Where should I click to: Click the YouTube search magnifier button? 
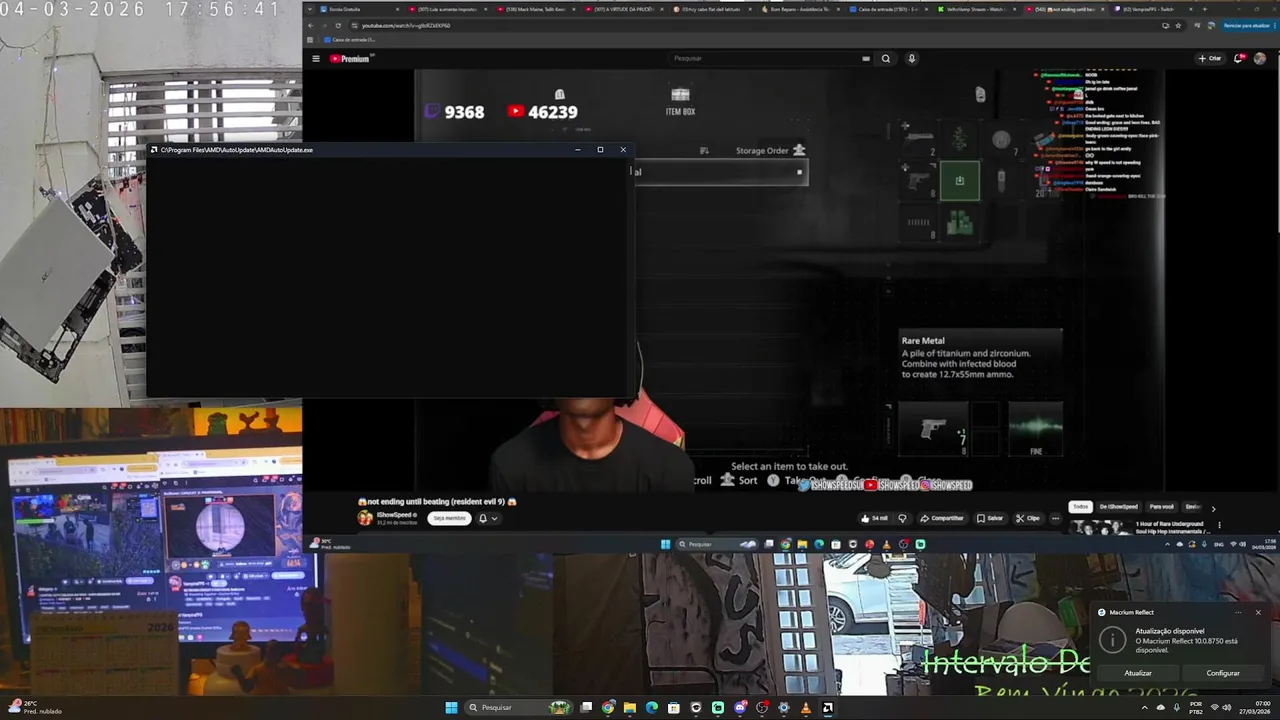click(x=885, y=58)
